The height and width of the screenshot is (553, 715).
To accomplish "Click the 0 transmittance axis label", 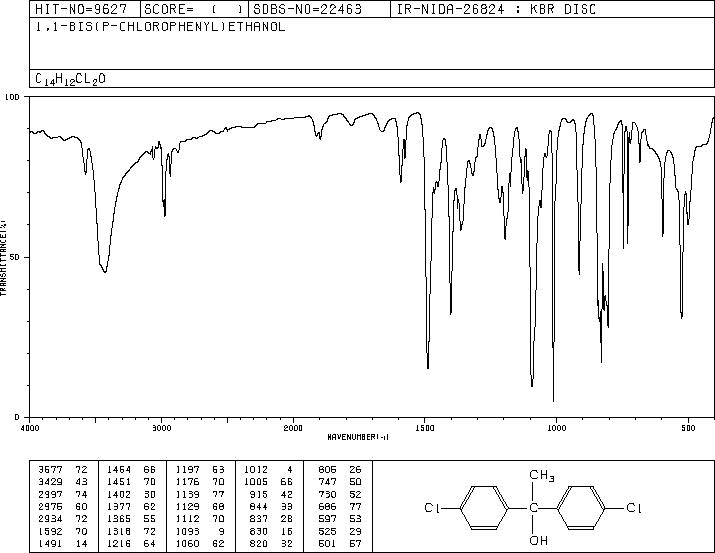I will point(17,418).
